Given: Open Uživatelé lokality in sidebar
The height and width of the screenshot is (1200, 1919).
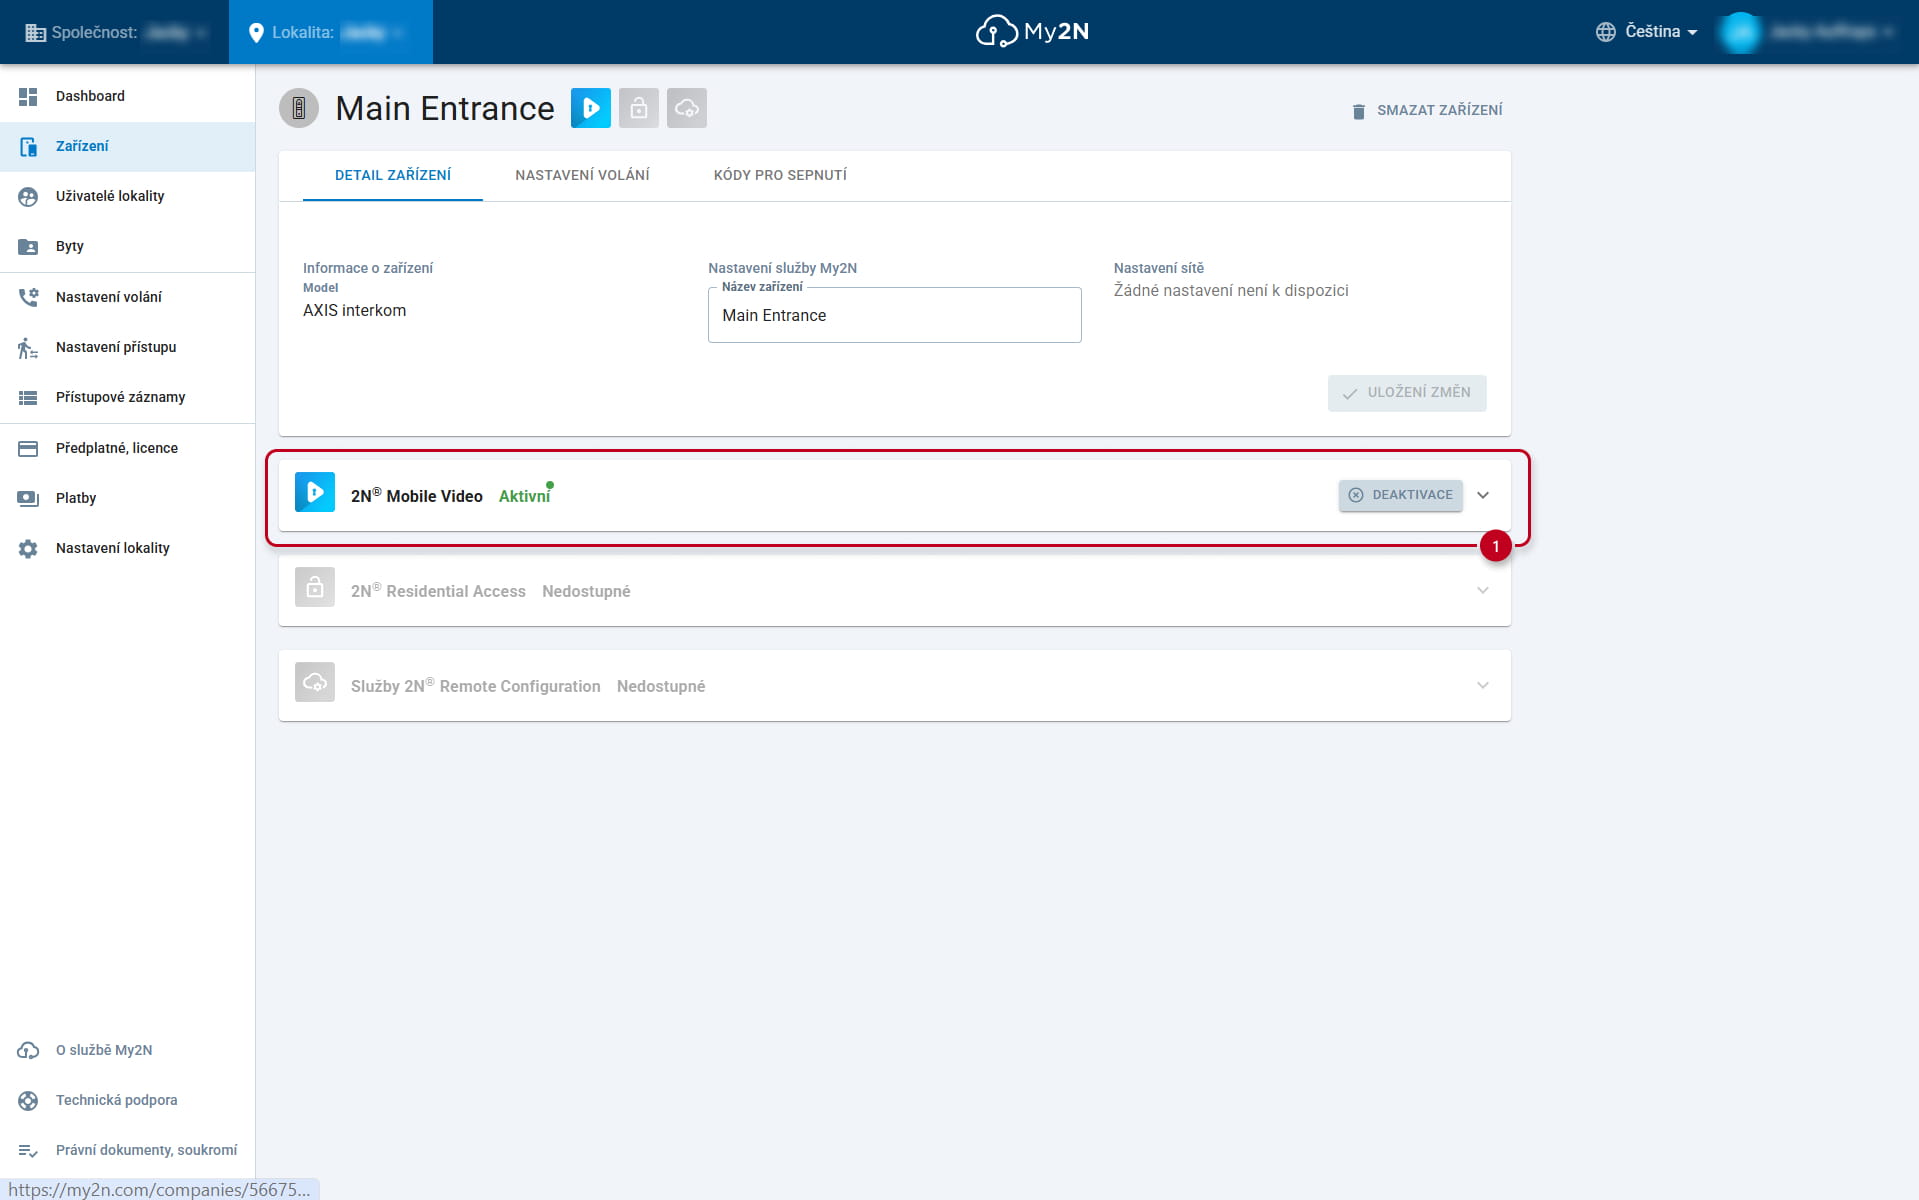Looking at the screenshot, I should [128, 196].
